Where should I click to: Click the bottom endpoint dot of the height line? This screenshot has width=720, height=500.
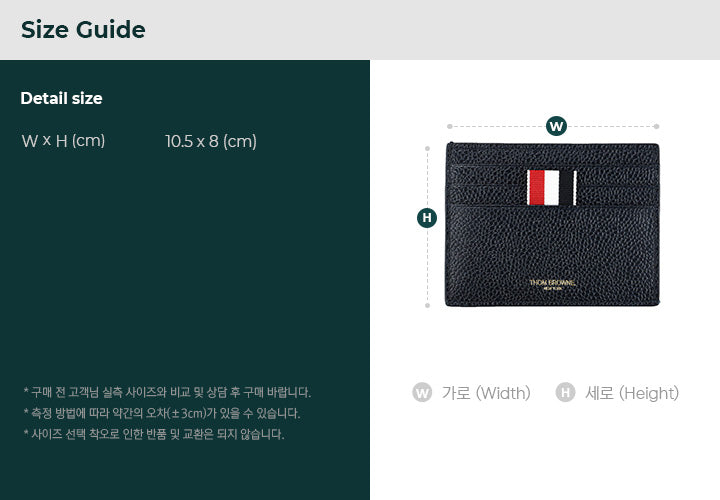[428, 305]
